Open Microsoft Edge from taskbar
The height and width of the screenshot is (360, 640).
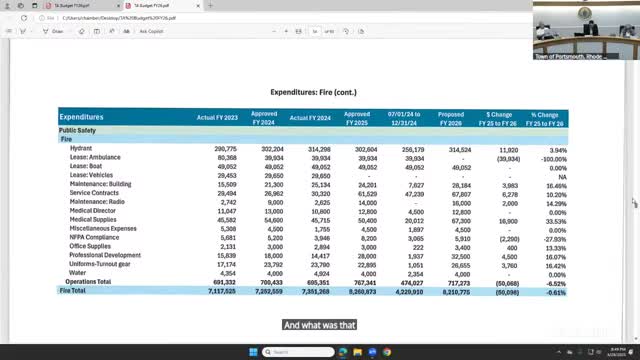[x=343, y=352]
